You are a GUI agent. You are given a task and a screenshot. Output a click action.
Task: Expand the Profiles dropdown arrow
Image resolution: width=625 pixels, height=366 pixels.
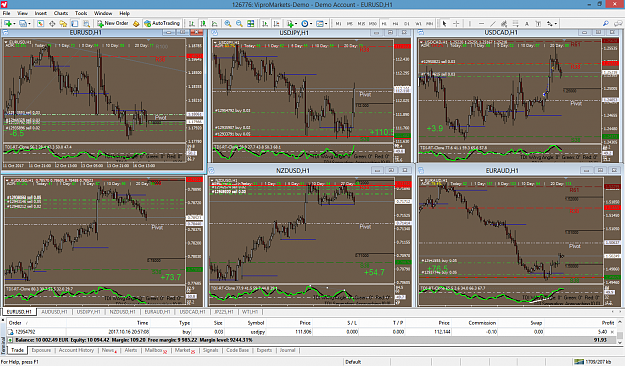[29, 24]
